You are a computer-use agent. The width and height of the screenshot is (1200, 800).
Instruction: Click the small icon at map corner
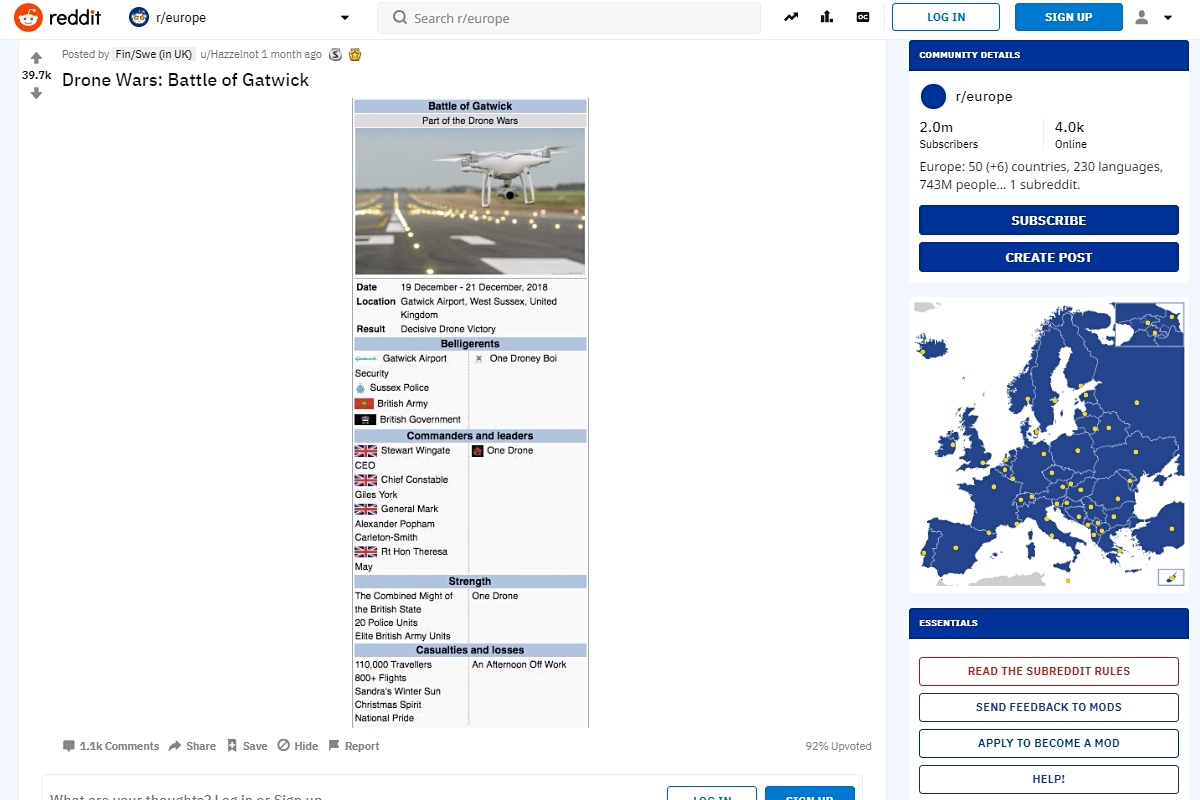tap(1171, 577)
